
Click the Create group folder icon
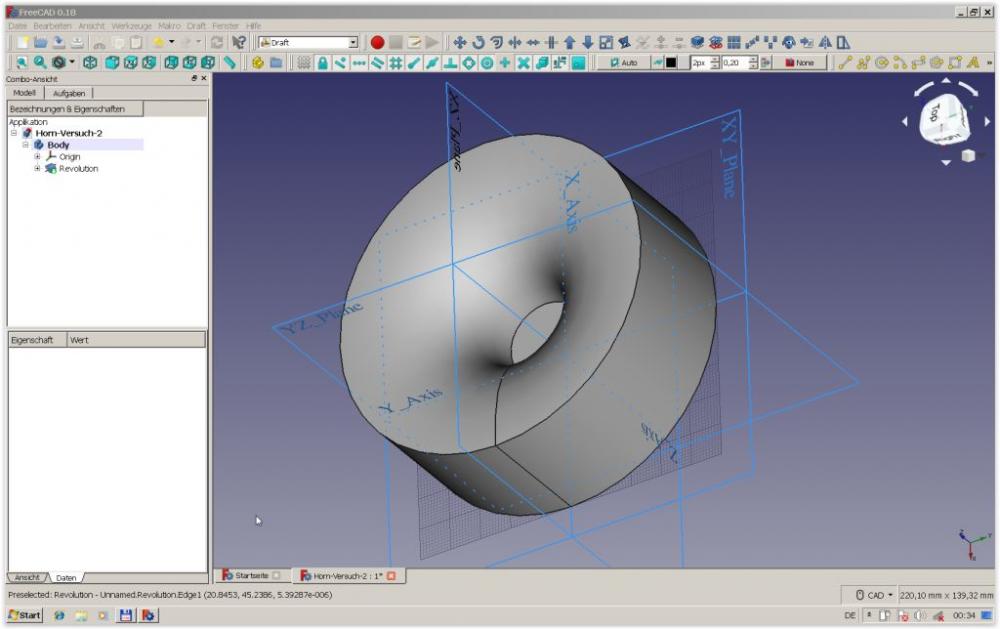276,63
